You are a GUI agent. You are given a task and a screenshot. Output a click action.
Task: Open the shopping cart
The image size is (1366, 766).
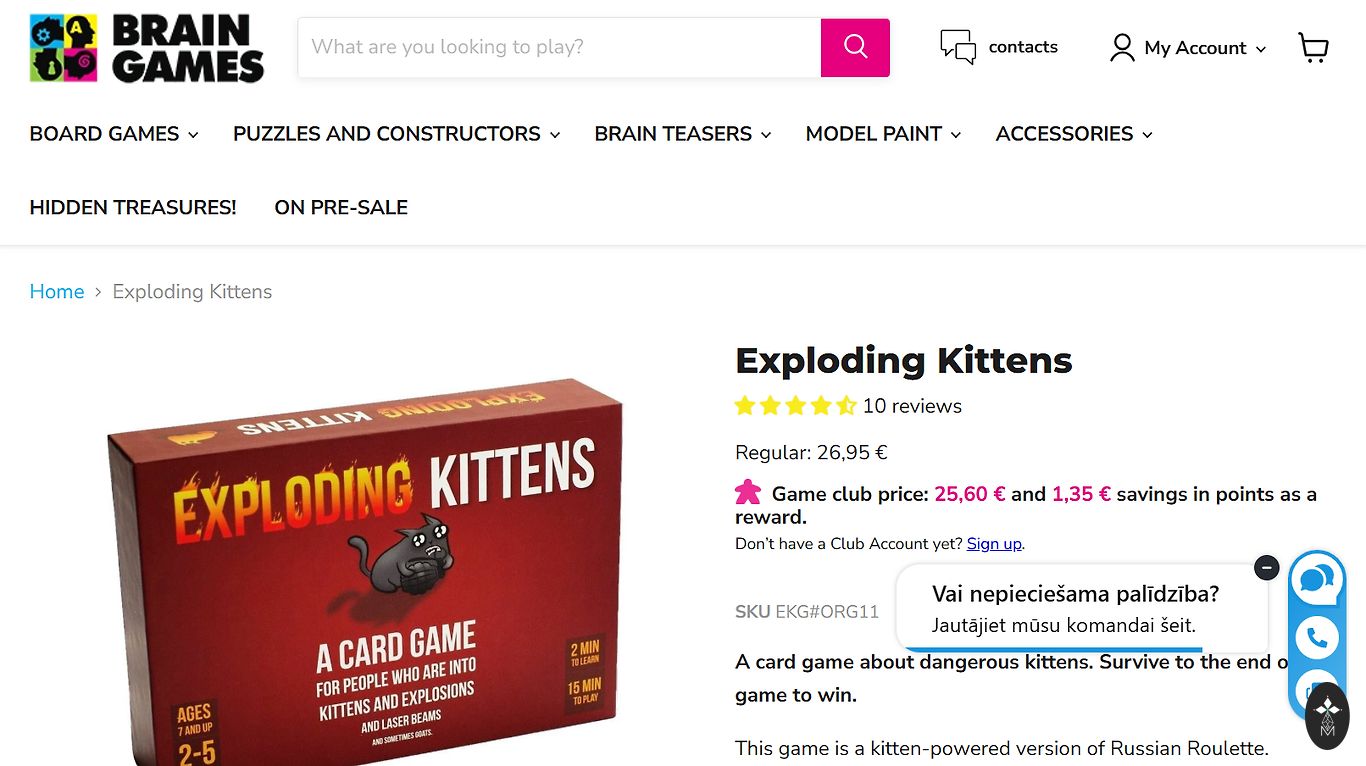click(1313, 47)
